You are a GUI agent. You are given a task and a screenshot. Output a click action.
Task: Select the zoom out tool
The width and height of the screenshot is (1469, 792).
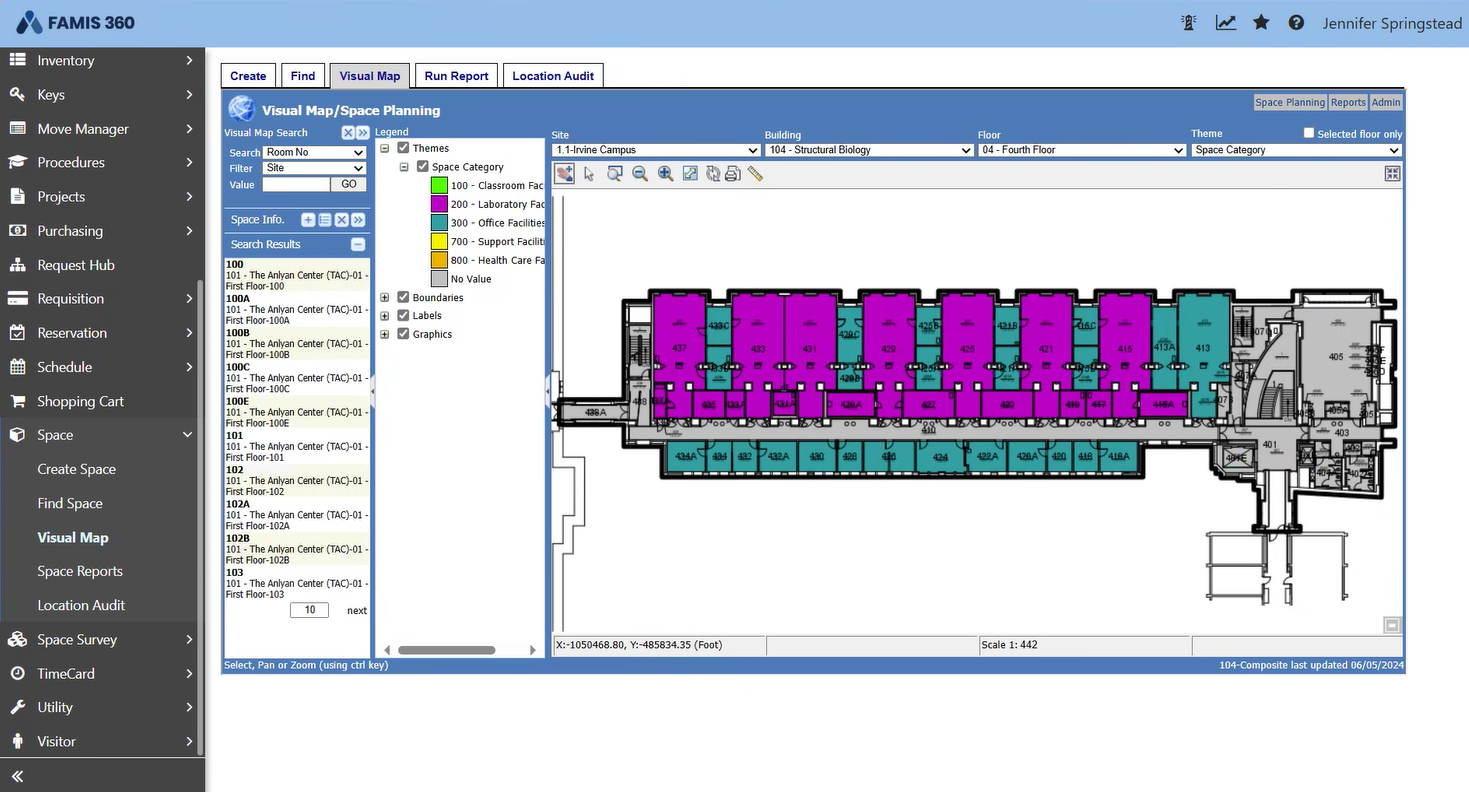tap(639, 173)
